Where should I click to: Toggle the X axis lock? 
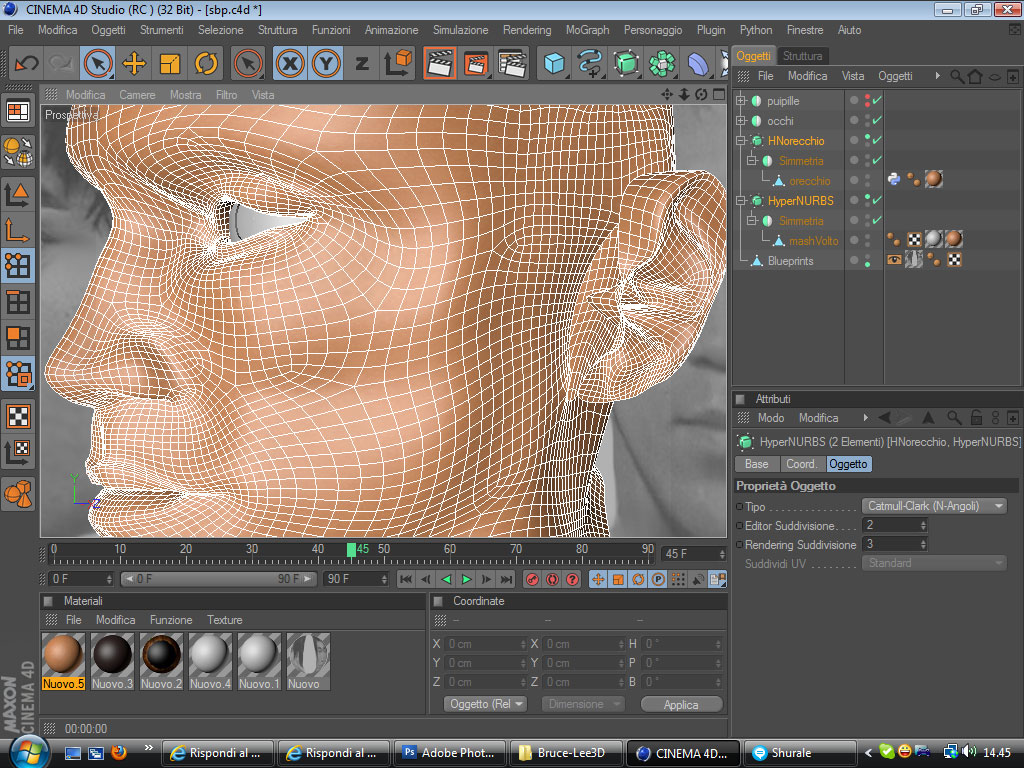coord(290,64)
